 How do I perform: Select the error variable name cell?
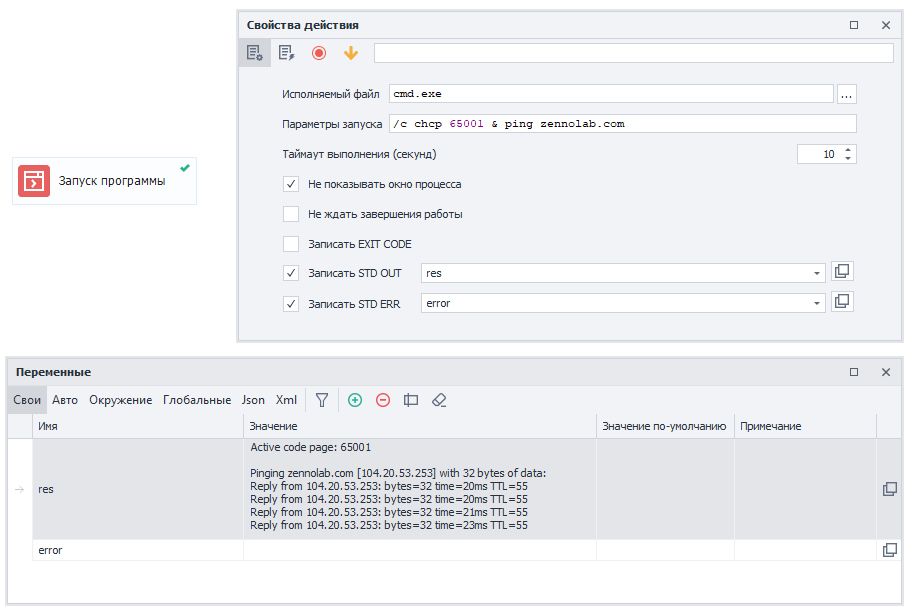coord(138,550)
